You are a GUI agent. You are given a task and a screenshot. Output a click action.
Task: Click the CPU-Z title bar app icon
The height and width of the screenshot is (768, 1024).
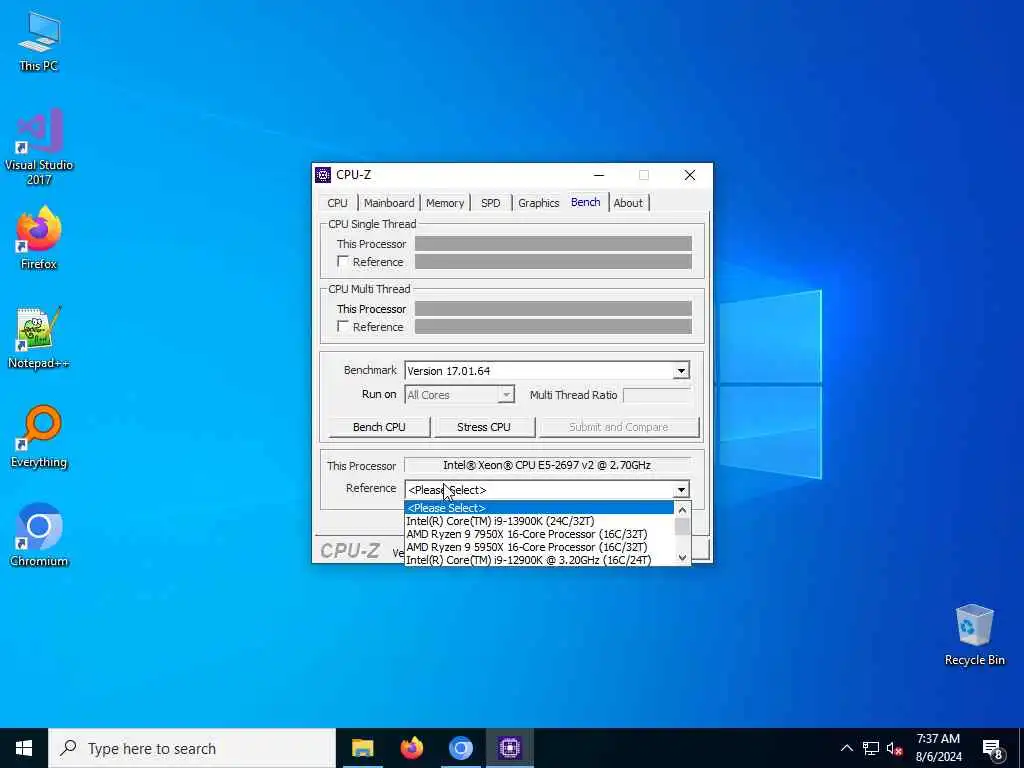tap(323, 174)
